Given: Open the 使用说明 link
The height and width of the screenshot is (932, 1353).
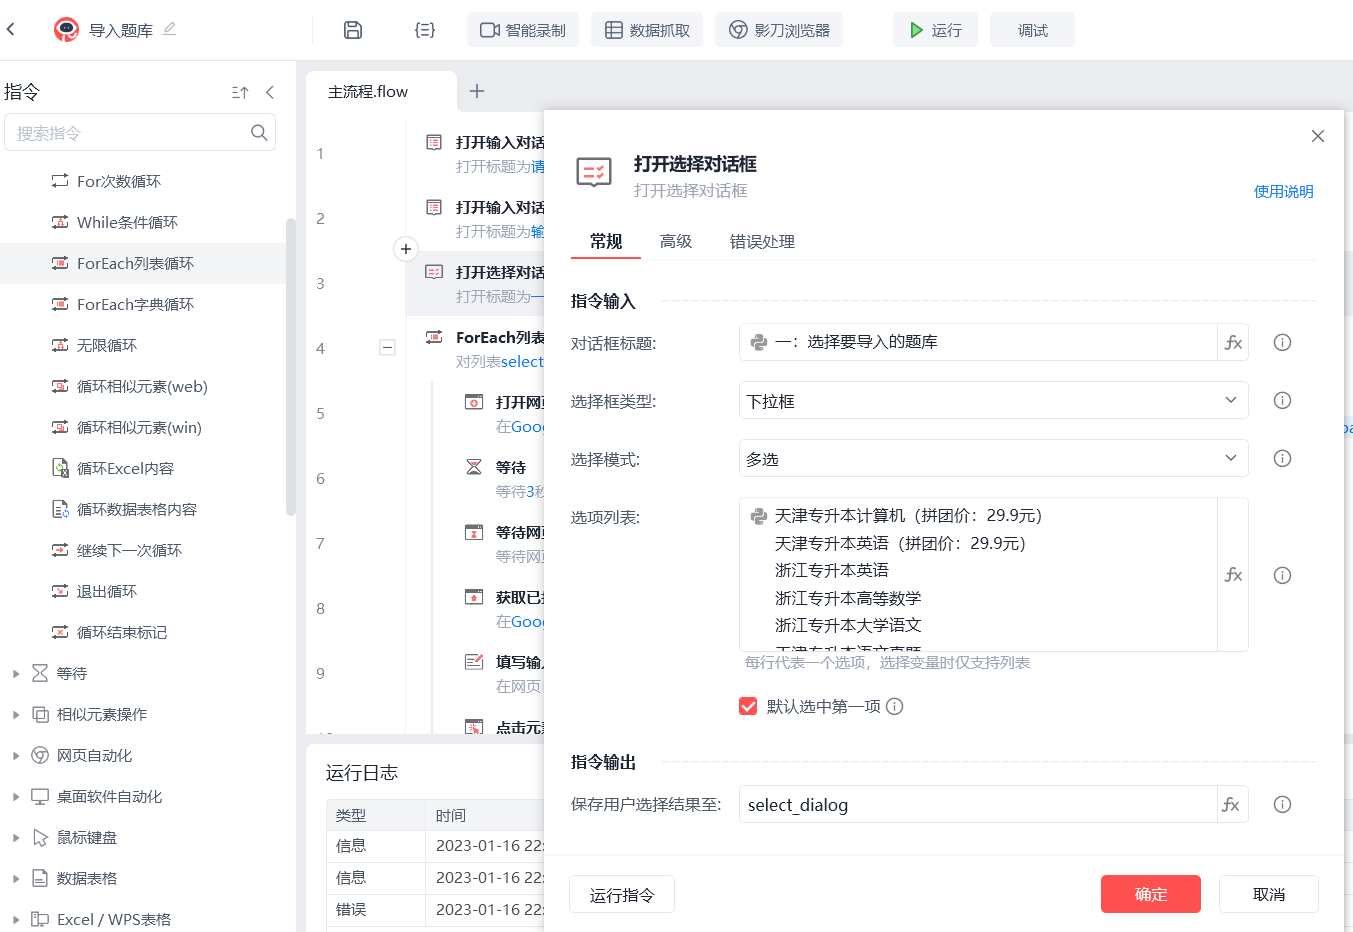Looking at the screenshot, I should click(1283, 191).
